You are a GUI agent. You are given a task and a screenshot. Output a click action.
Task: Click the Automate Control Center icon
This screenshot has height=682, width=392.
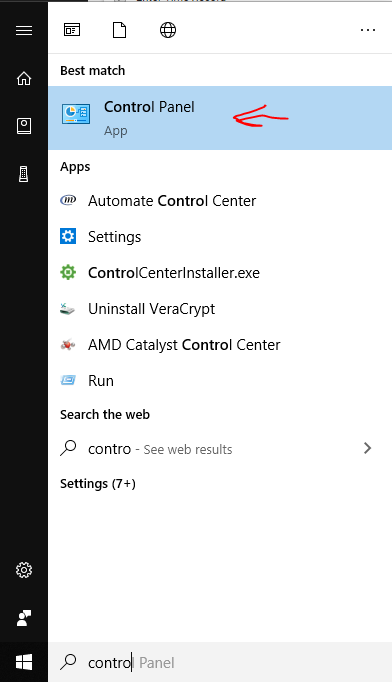[68, 200]
